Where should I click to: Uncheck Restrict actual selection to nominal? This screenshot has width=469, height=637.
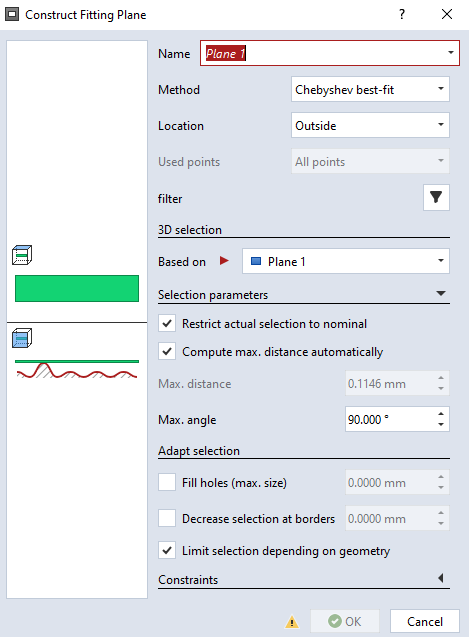pyautogui.click(x=167, y=324)
